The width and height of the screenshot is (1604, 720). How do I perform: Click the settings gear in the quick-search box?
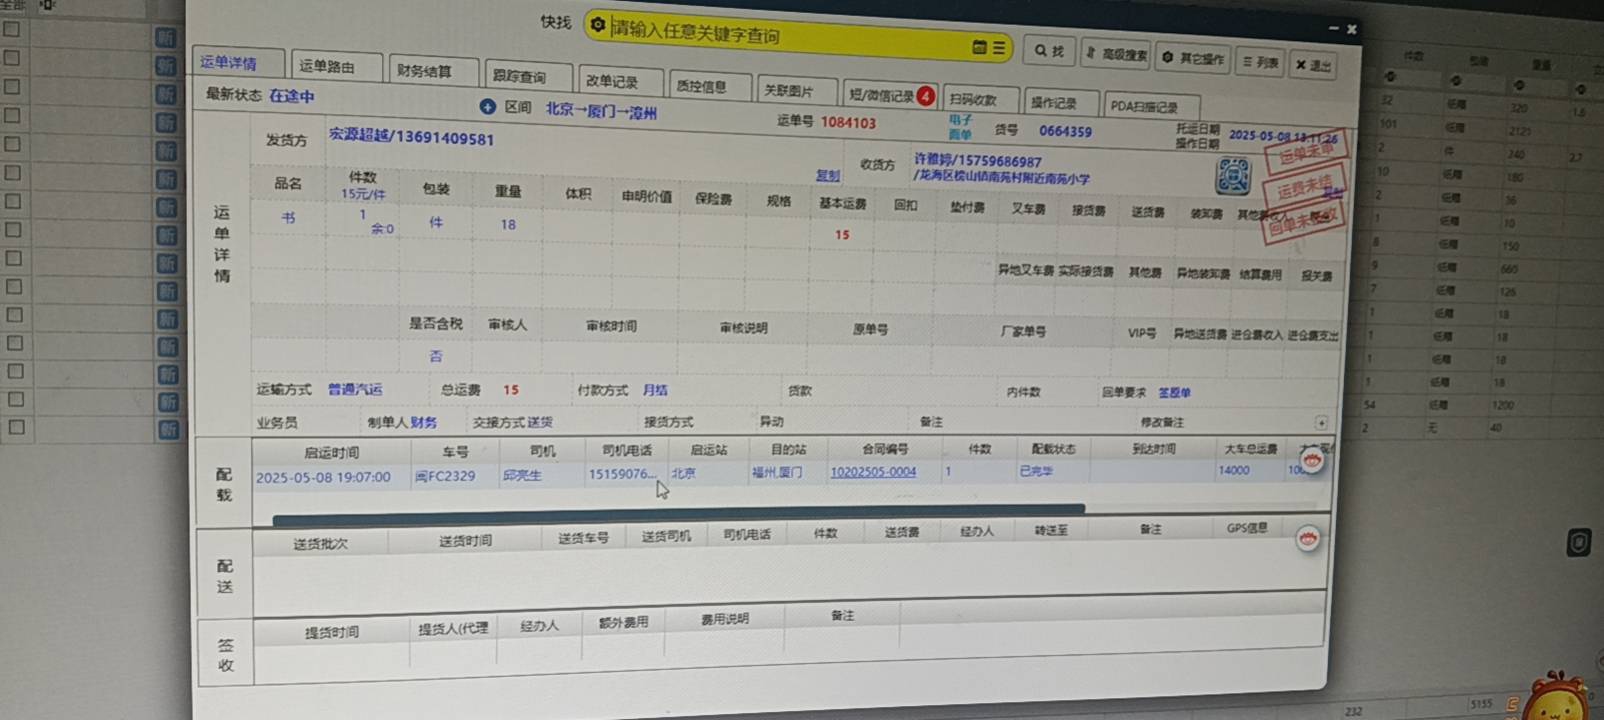(598, 25)
